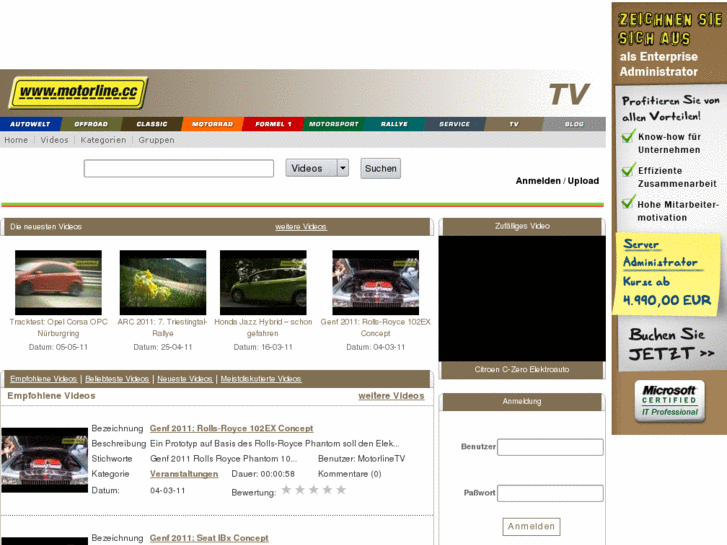Select Kategorien in the submenu
The width and height of the screenshot is (727, 545).
[103, 140]
